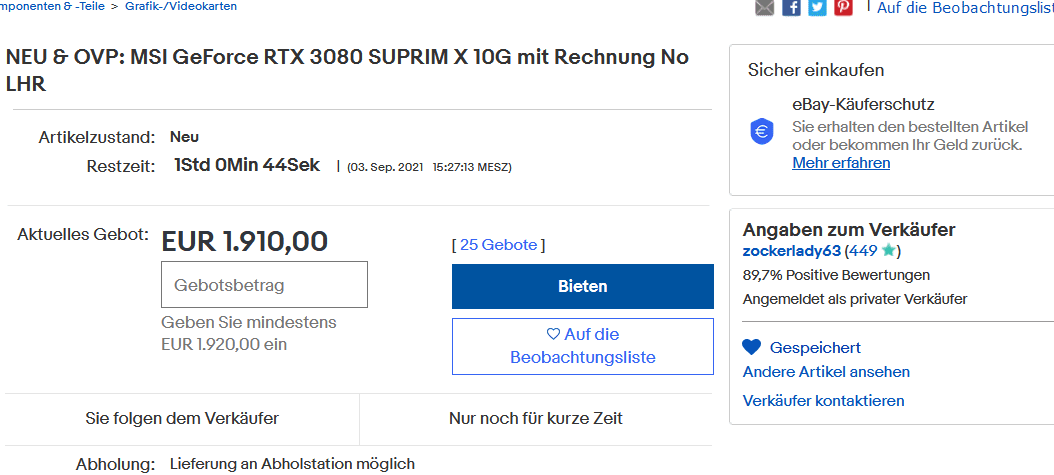Click top Auf die Beobachtungsliste link
This screenshot has height=475, width=1054.
click(x=964, y=8)
